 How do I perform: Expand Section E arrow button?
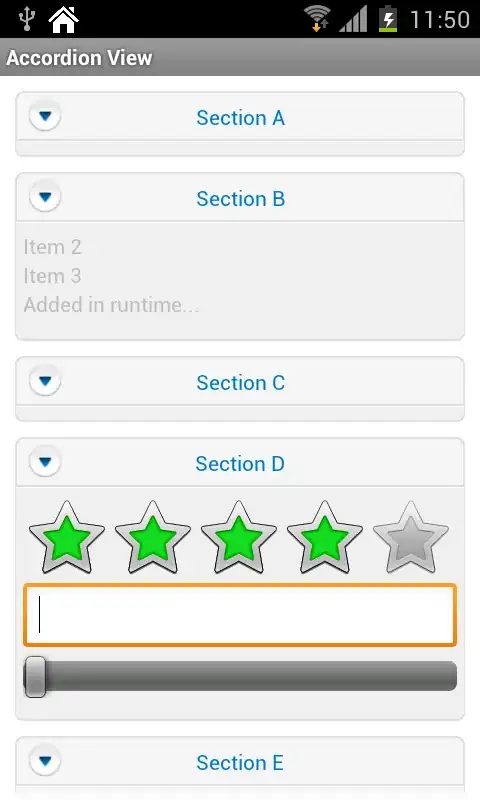tap(45, 761)
